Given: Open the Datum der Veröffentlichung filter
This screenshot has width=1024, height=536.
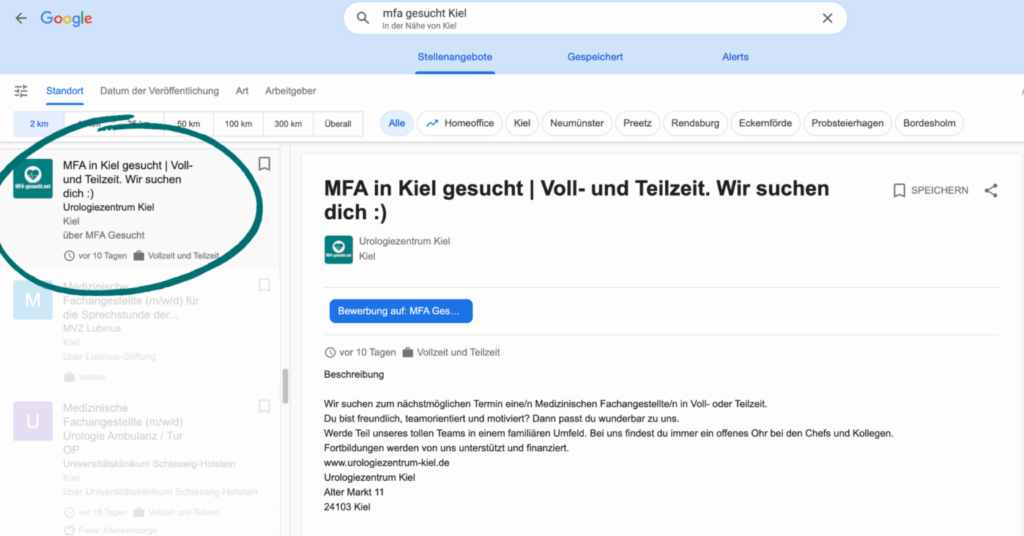Looking at the screenshot, I should coord(159,91).
